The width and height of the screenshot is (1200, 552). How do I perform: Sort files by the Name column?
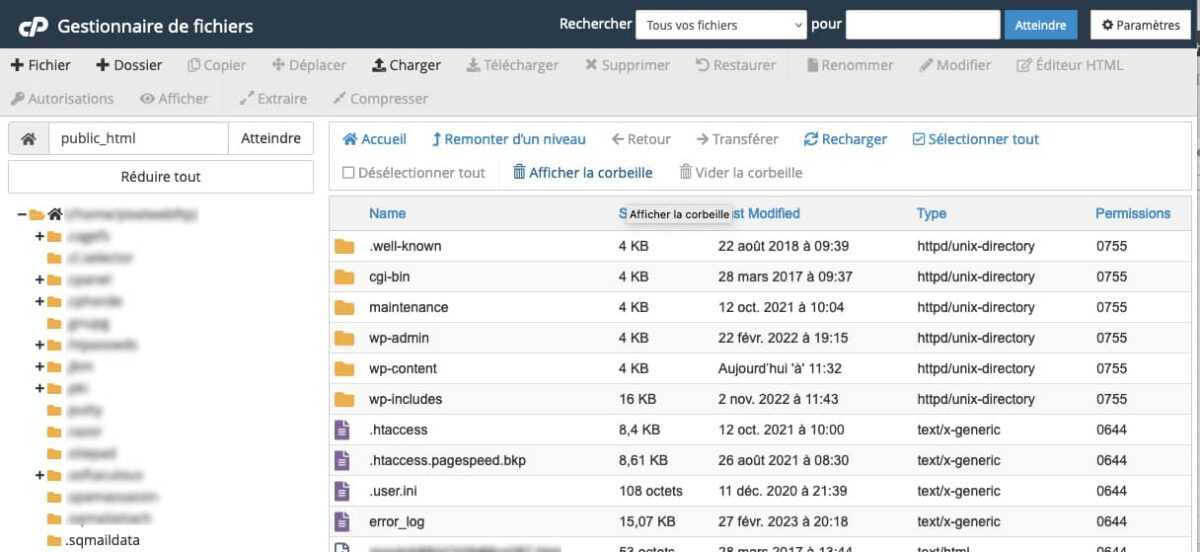(x=387, y=213)
